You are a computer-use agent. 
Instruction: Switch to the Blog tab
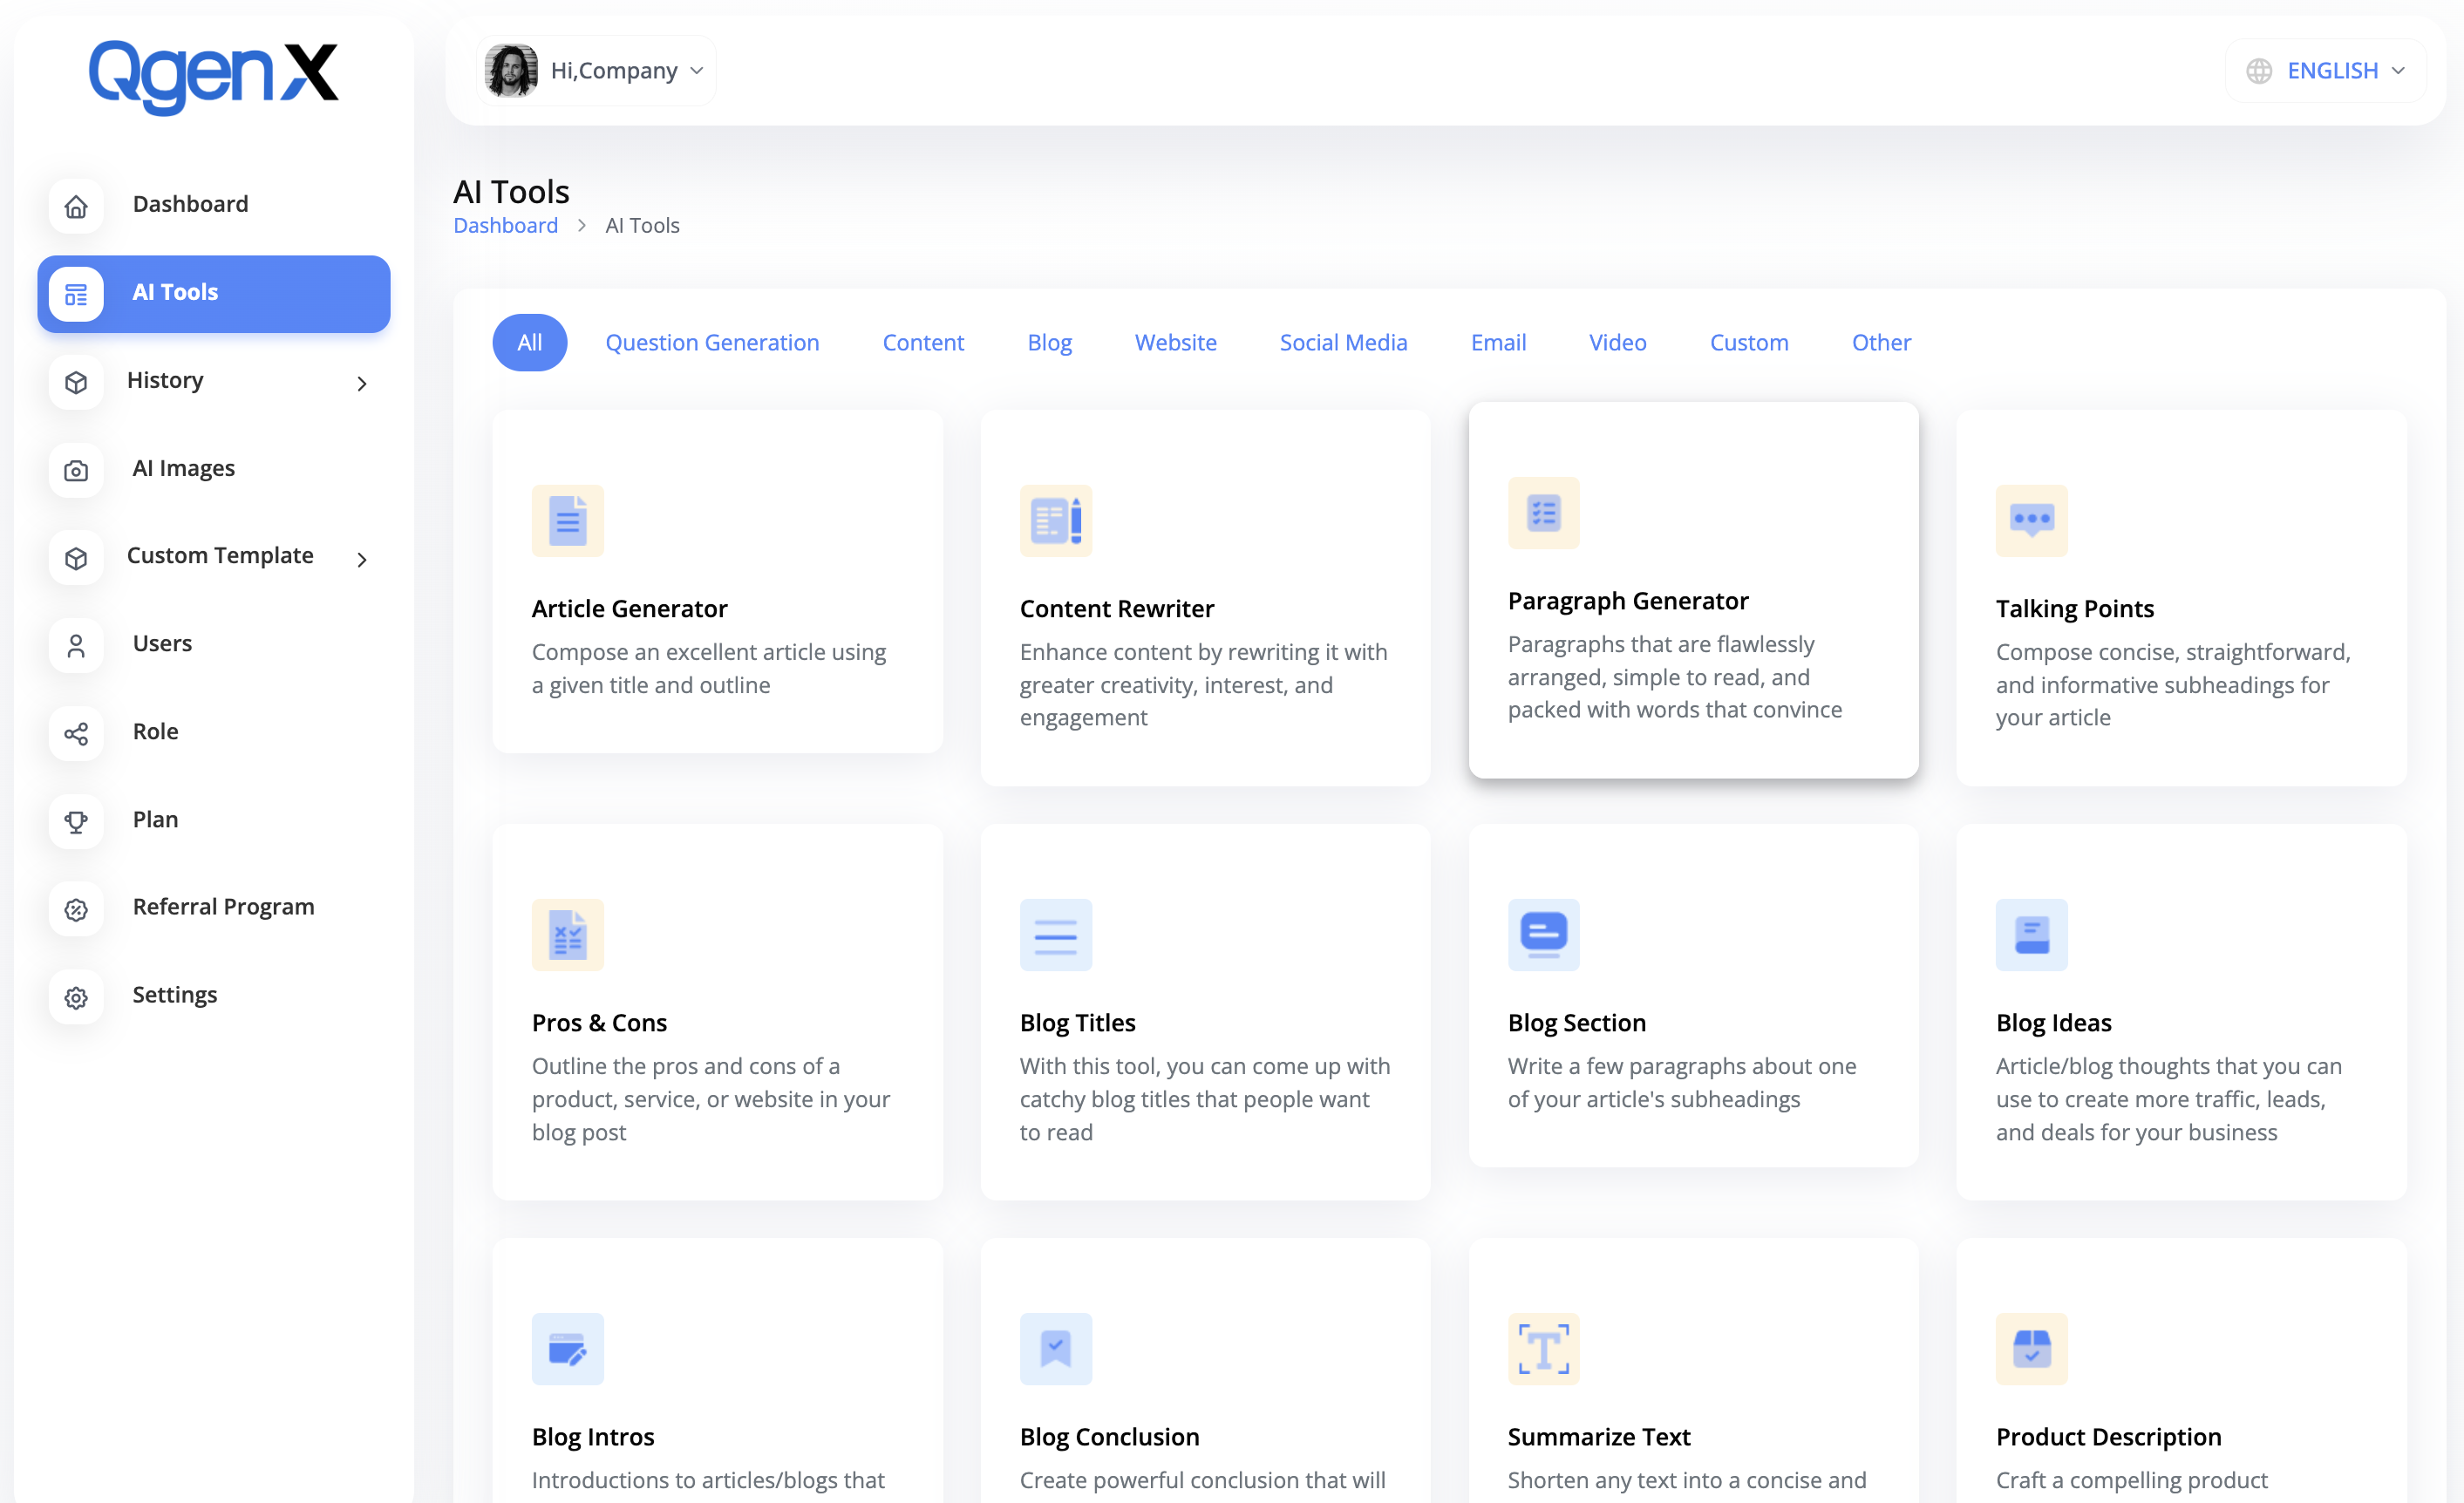(1049, 342)
